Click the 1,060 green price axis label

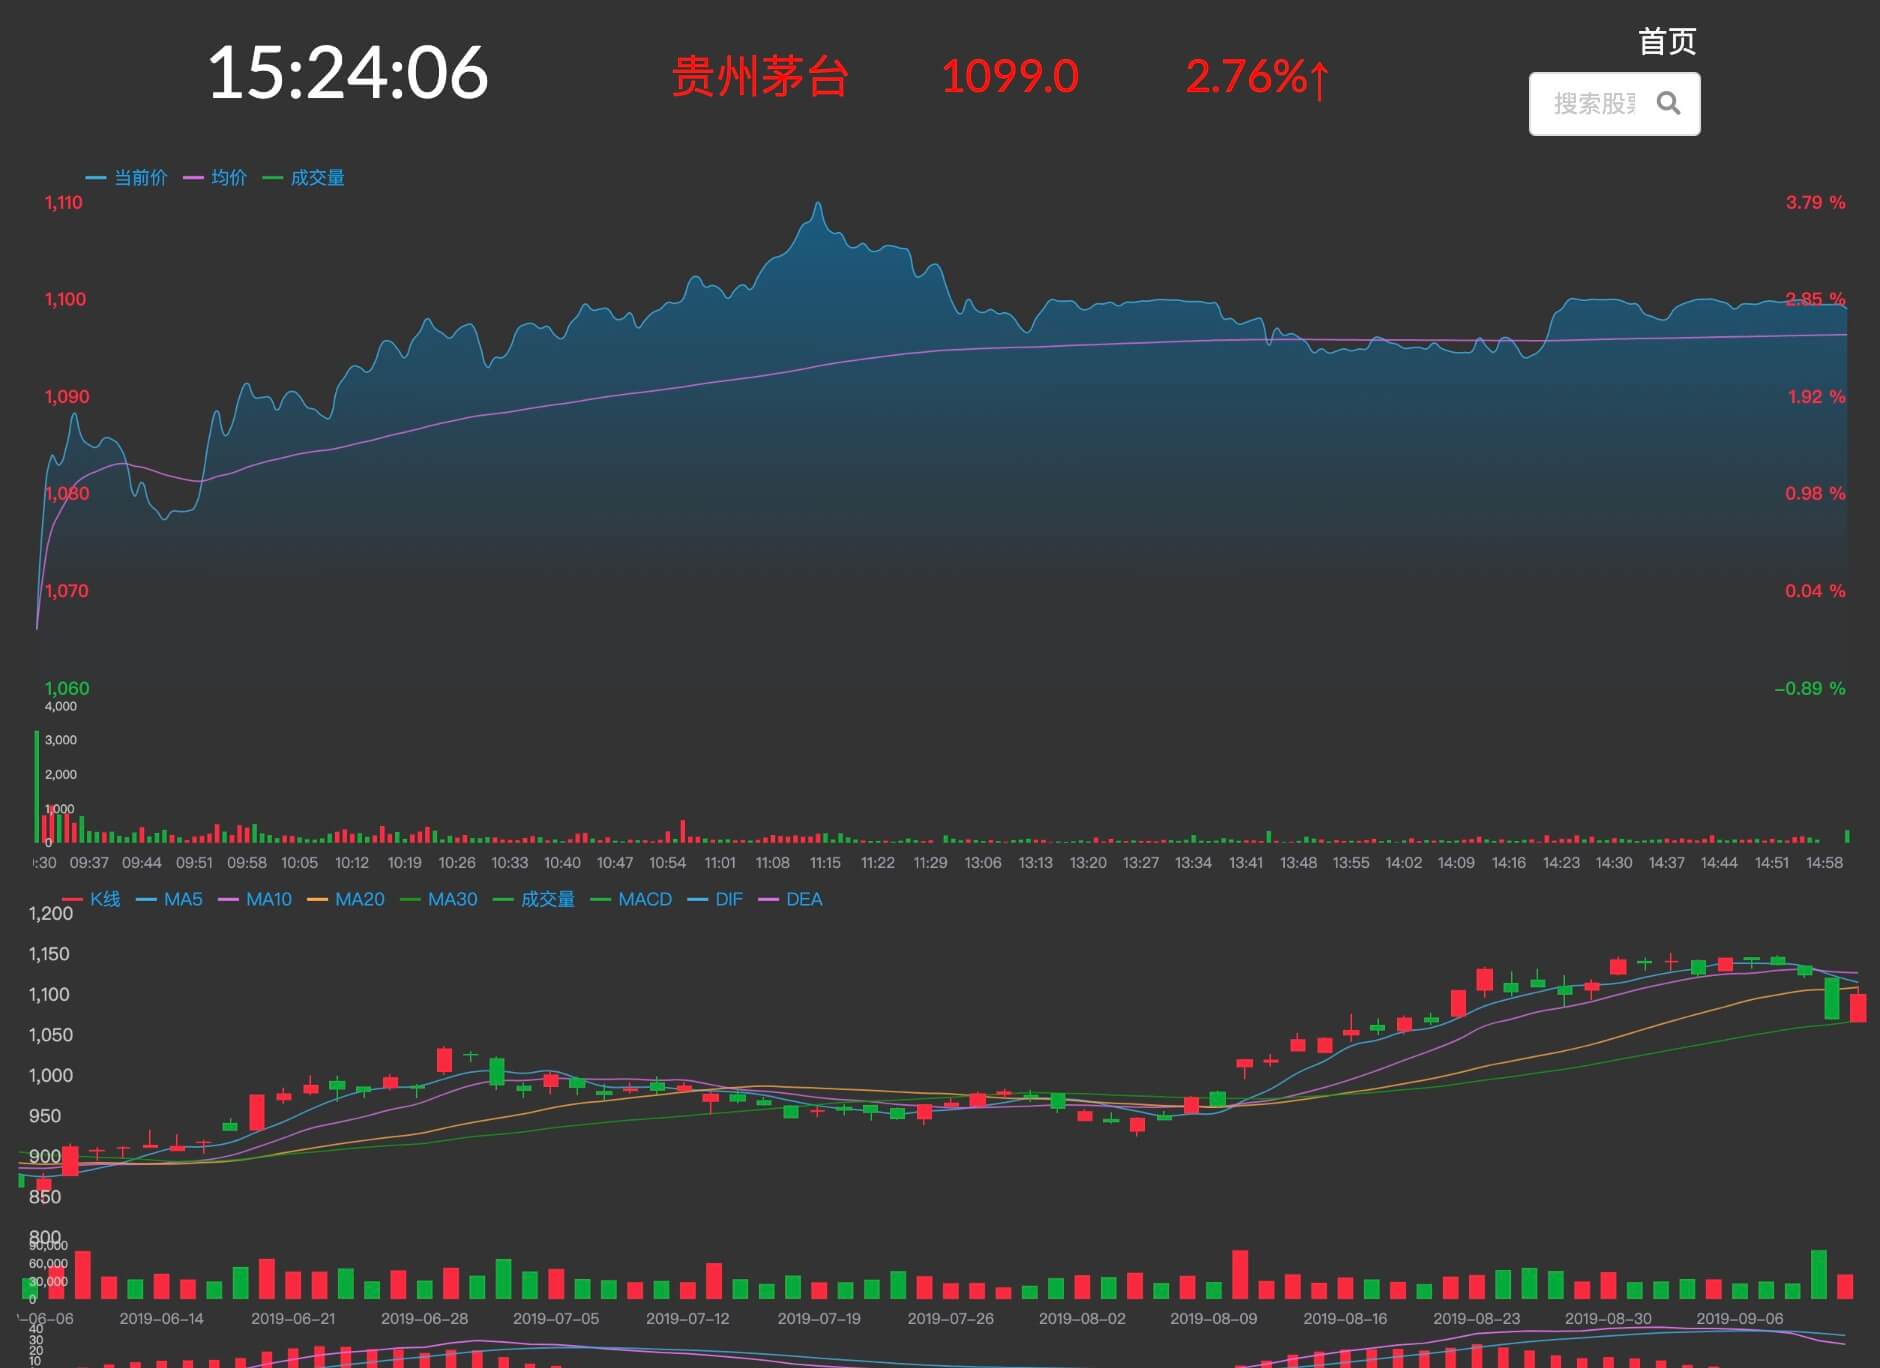[66, 688]
